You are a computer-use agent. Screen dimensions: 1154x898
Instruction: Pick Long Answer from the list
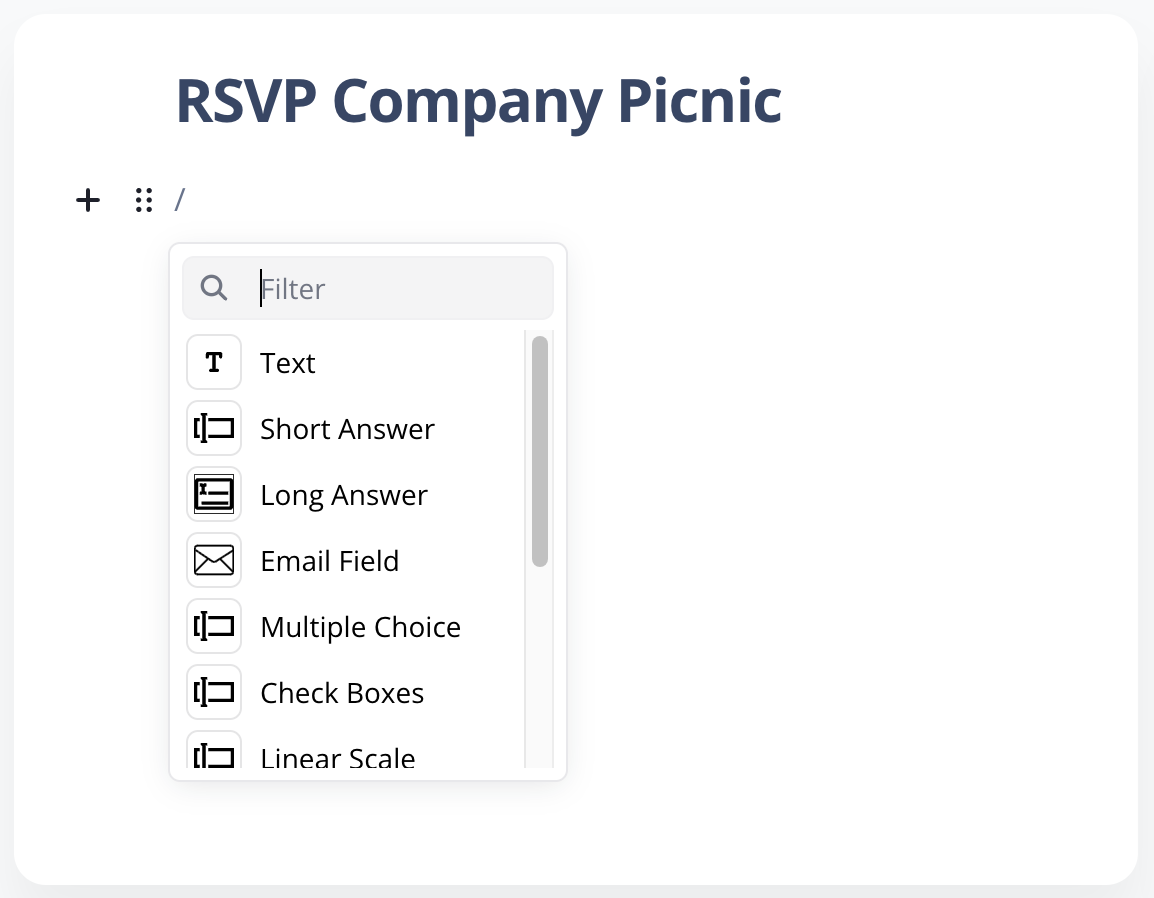pos(344,495)
